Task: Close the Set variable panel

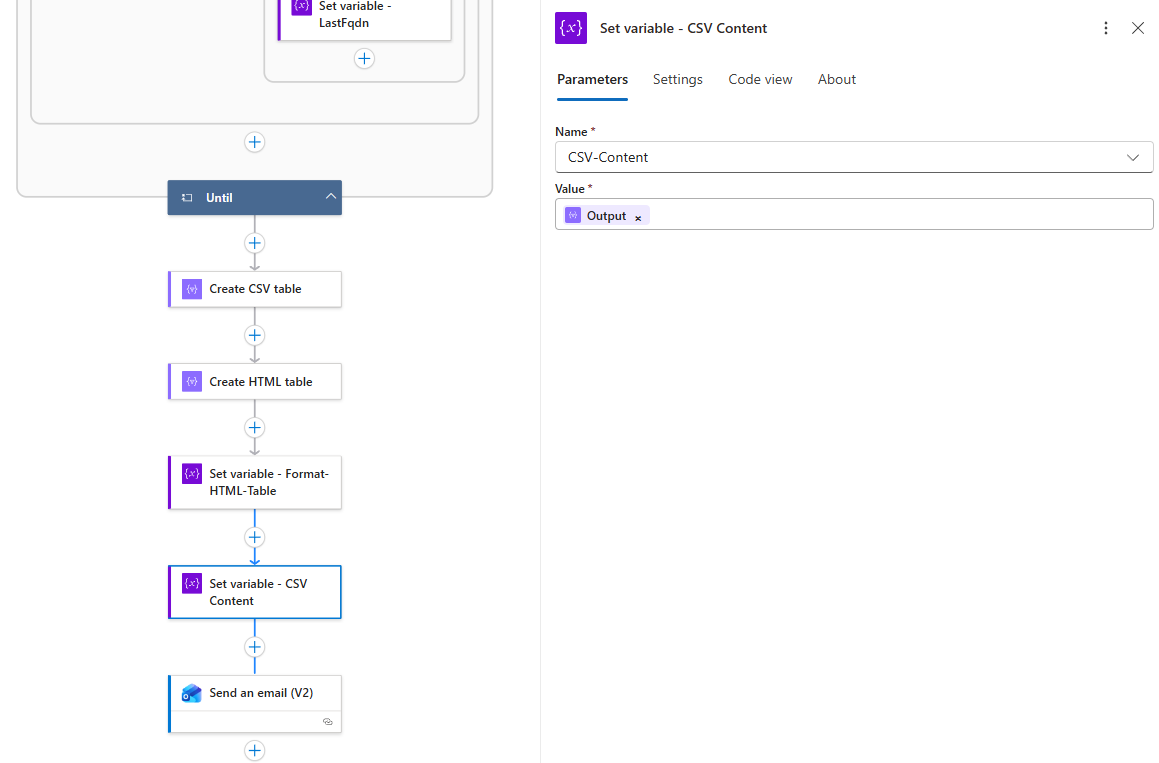Action: pyautogui.click(x=1137, y=28)
